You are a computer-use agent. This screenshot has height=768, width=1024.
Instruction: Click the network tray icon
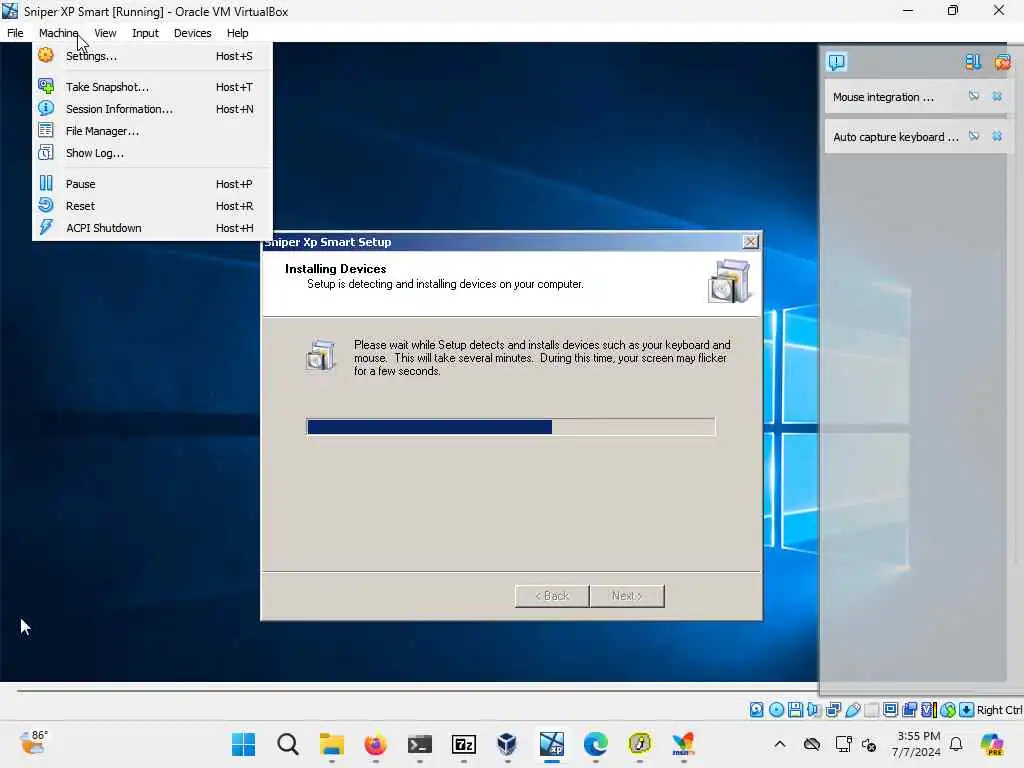coord(843,744)
